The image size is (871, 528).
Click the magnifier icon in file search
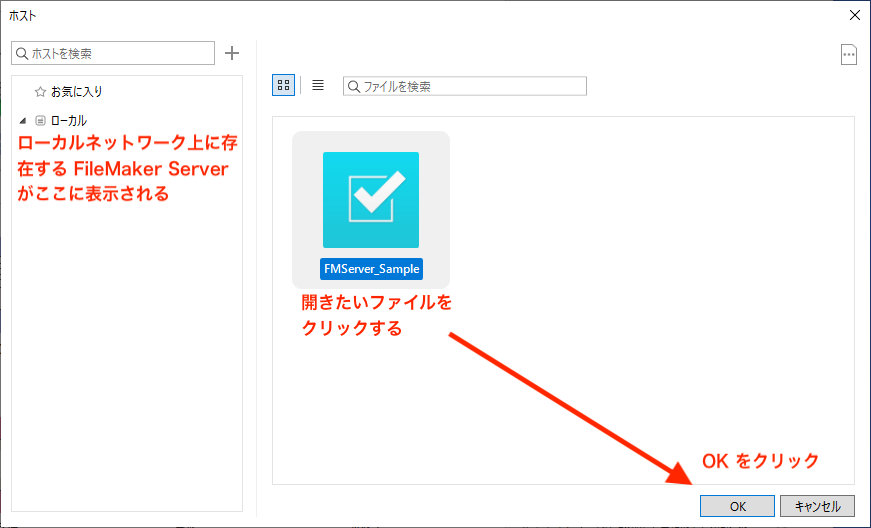pos(353,87)
